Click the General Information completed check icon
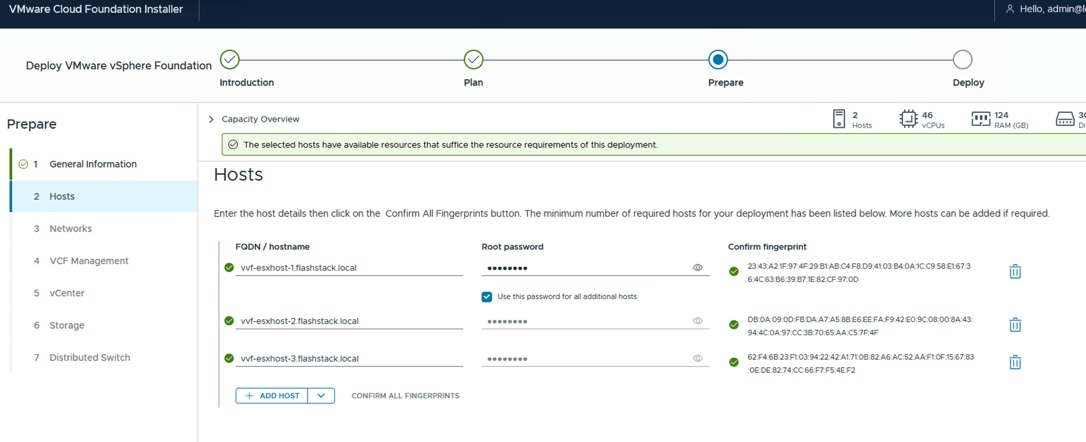The width and height of the screenshot is (1086, 442). [x=23, y=164]
